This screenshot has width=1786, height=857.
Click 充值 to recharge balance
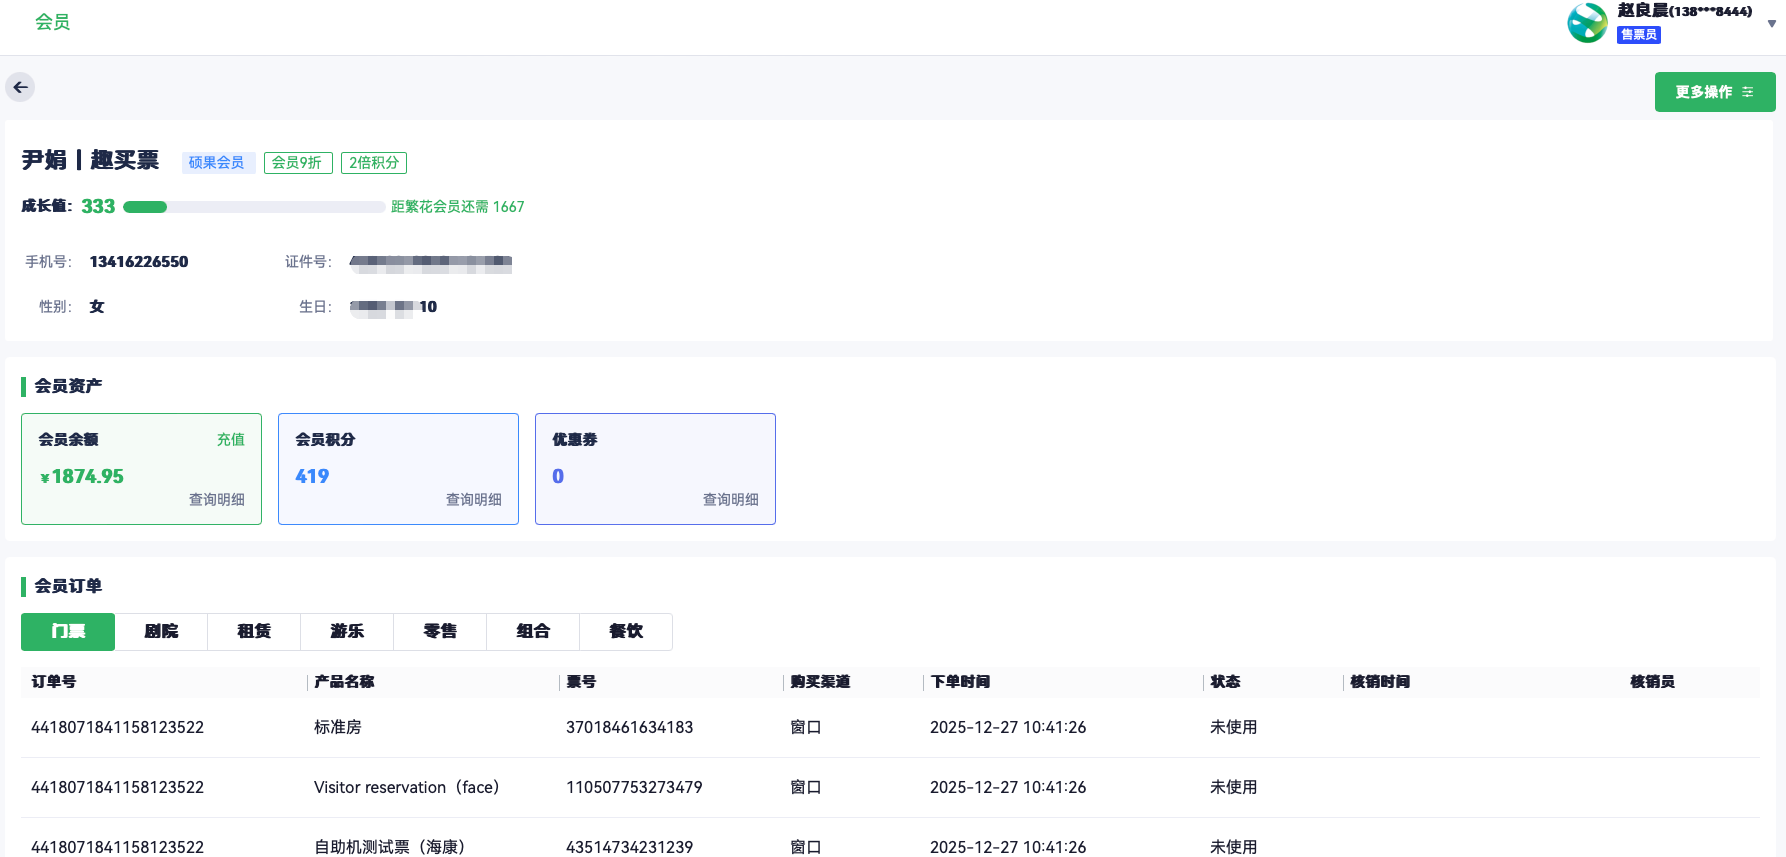point(231,439)
